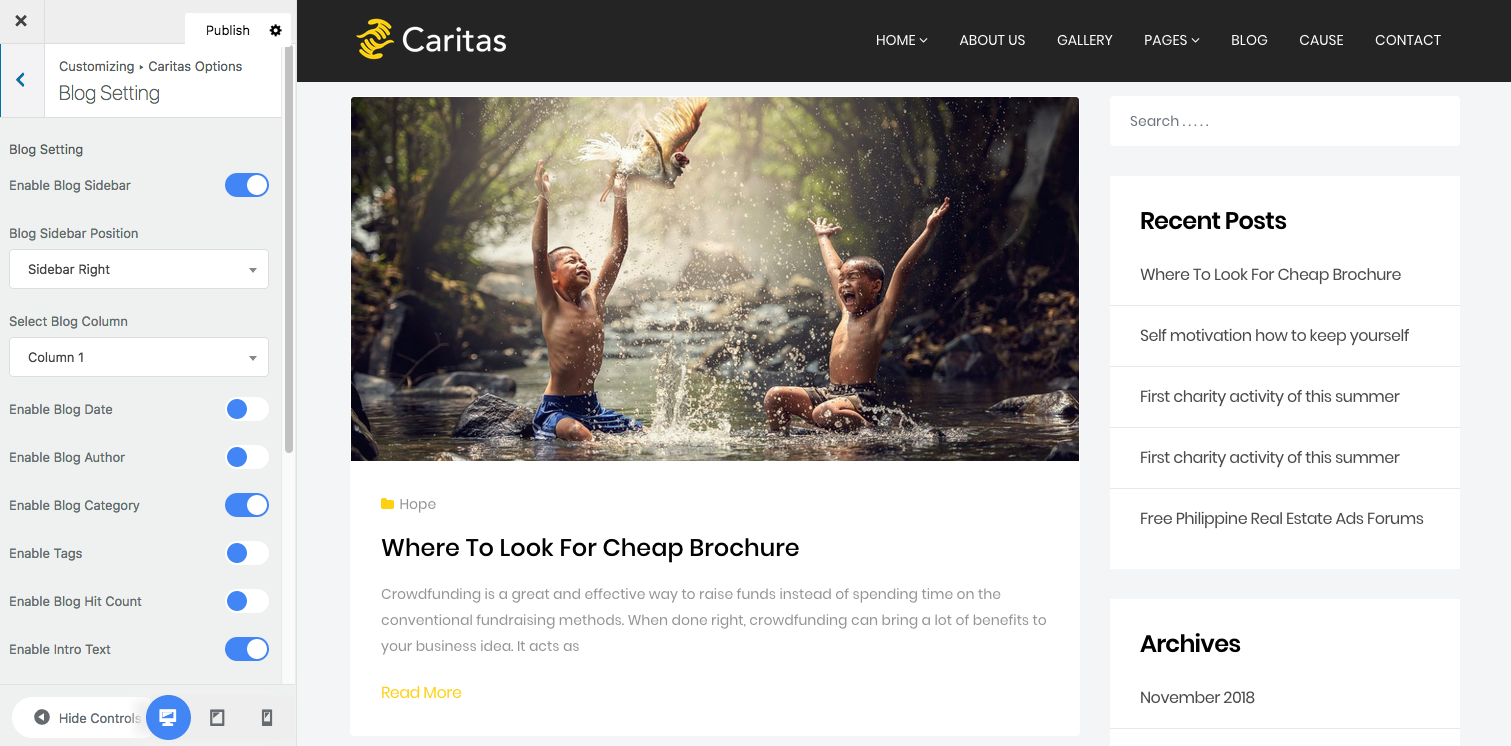The width and height of the screenshot is (1511, 746).
Task: Expand the PAGES navigation menu
Action: coord(1171,40)
